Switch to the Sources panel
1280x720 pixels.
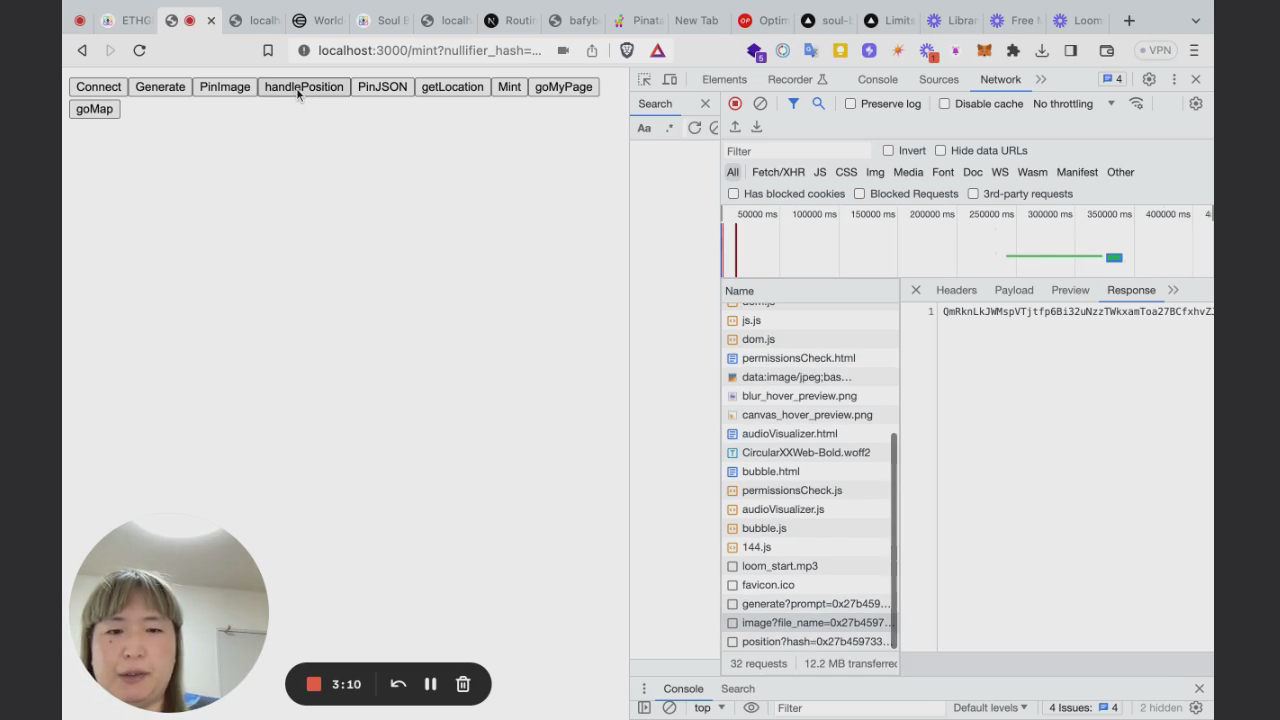tap(939, 79)
